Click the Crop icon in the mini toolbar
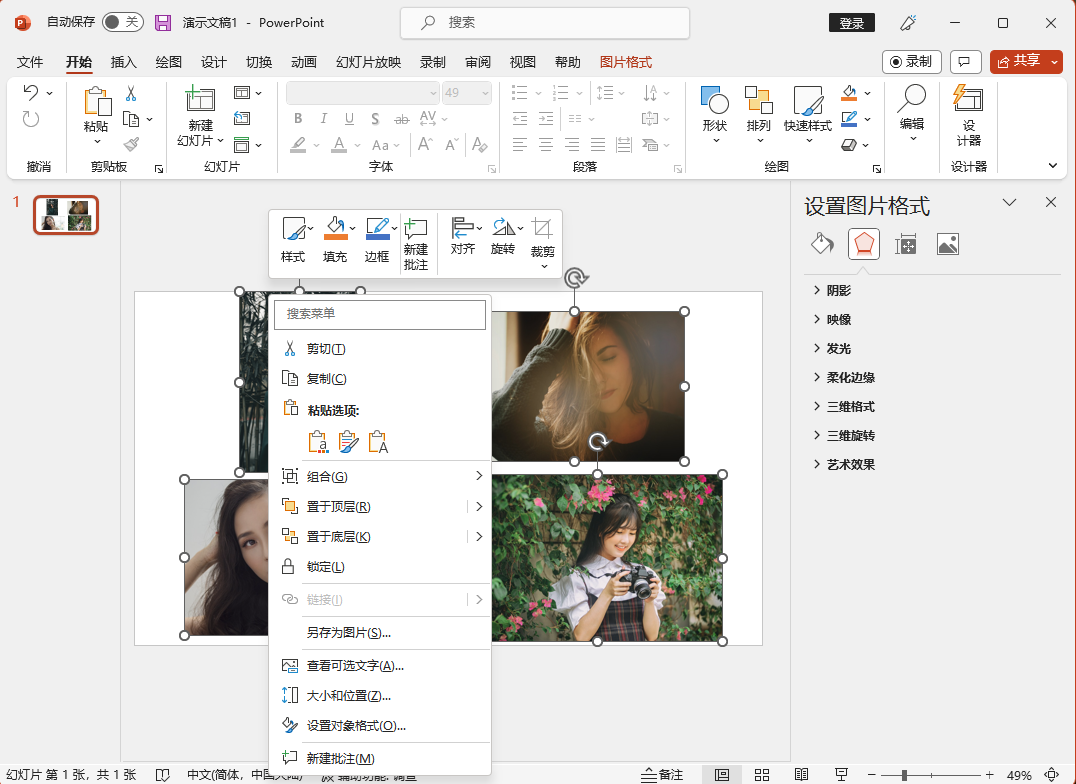The height and width of the screenshot is (784, 1076). [x=542, y=229]
